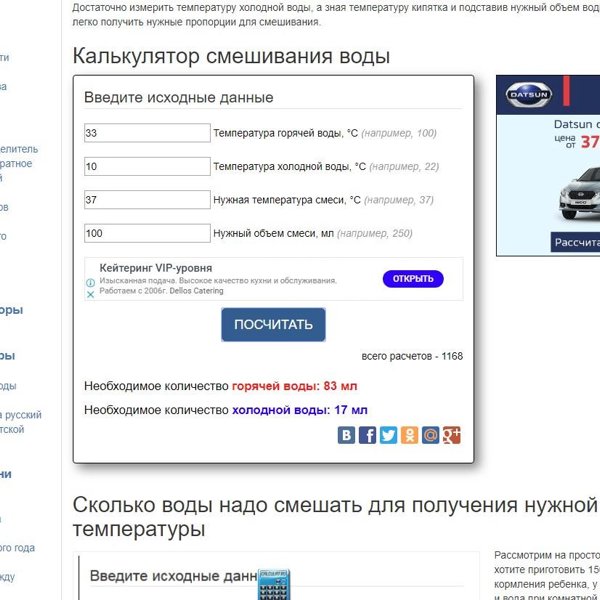Image resolution: width=600 pixels, height=600 pixels.
Task: Share the page on VKontakte
Action: [347, 435]
